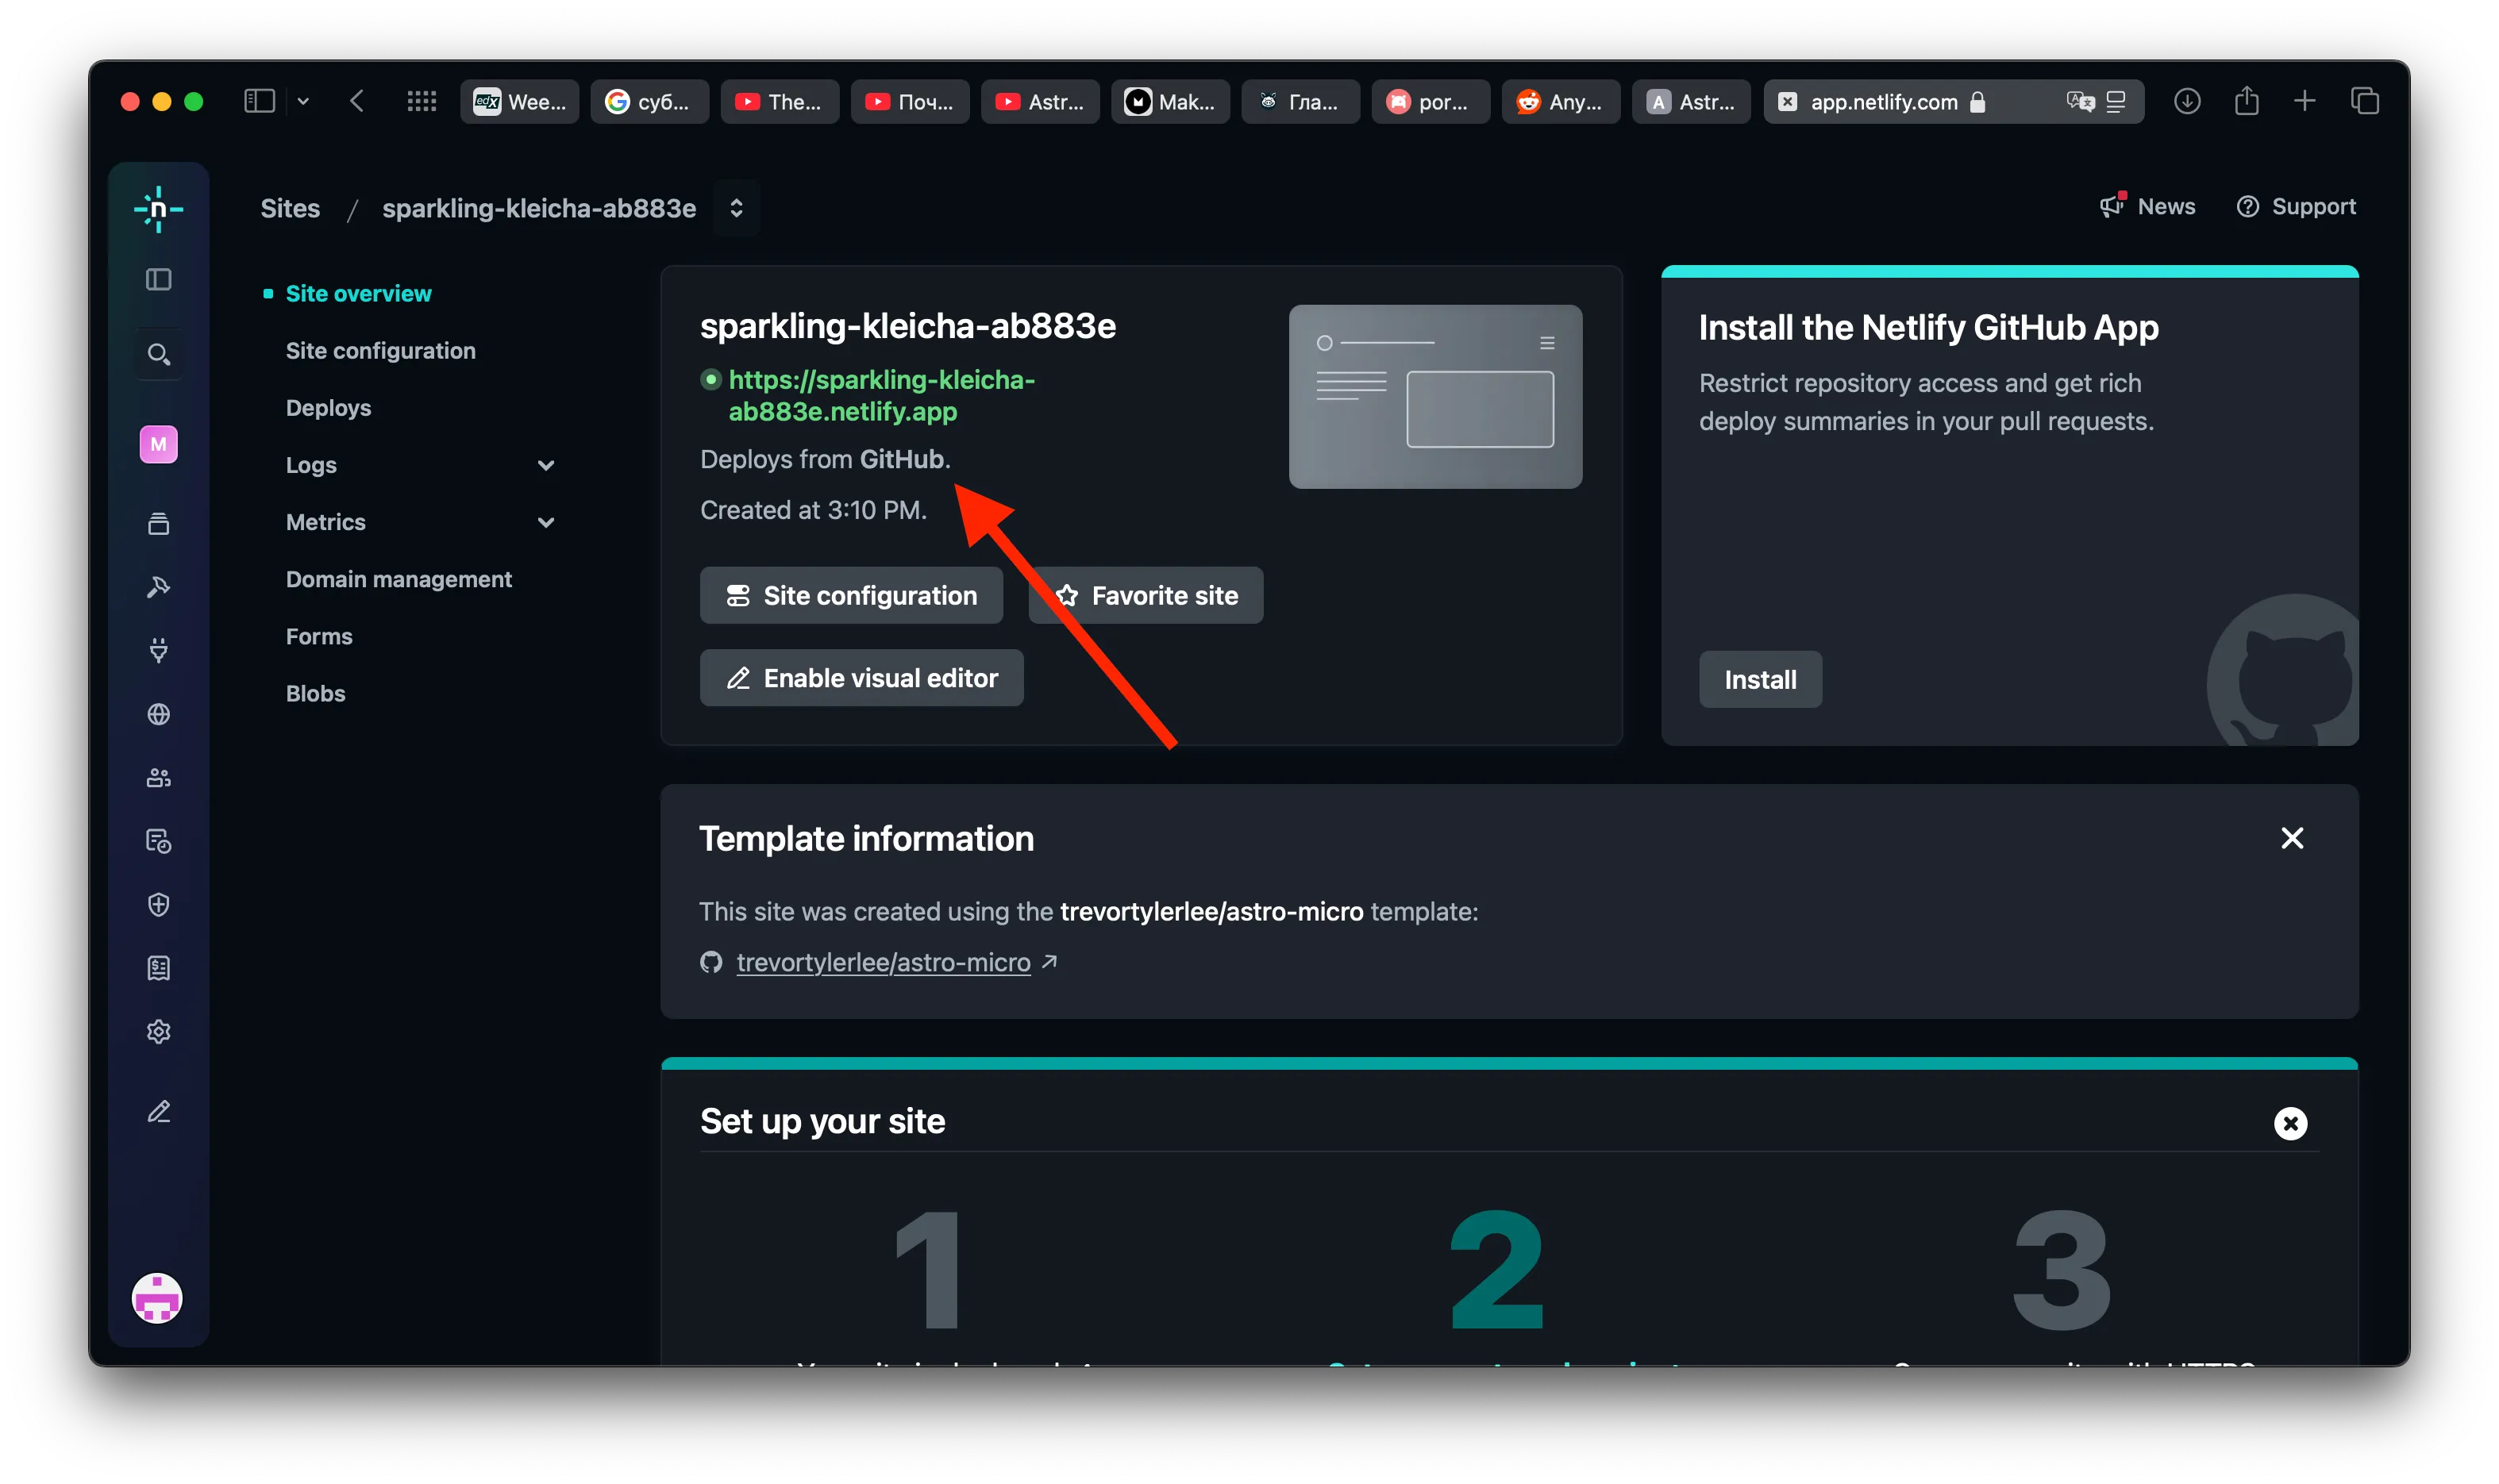
Task: Expand the Metrics submenu
Action: [545, 522]
